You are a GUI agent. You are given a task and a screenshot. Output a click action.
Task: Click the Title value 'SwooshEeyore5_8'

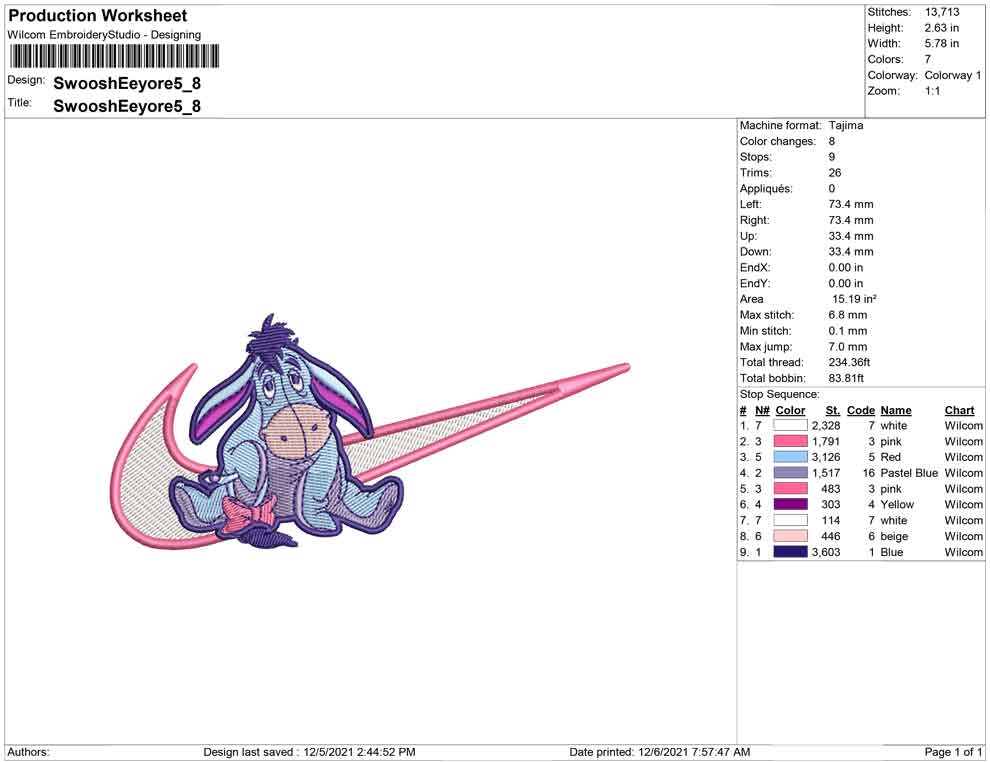pos(127,105)
